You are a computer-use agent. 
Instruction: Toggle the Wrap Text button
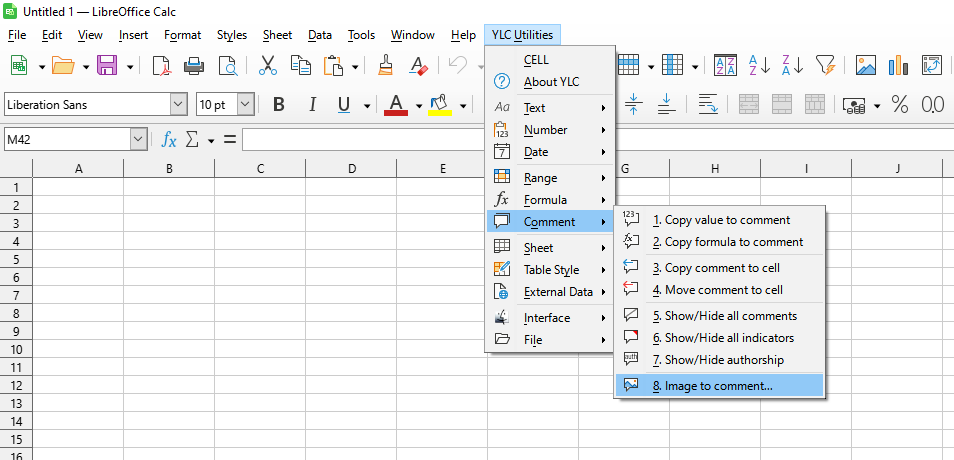click(708, 105)
